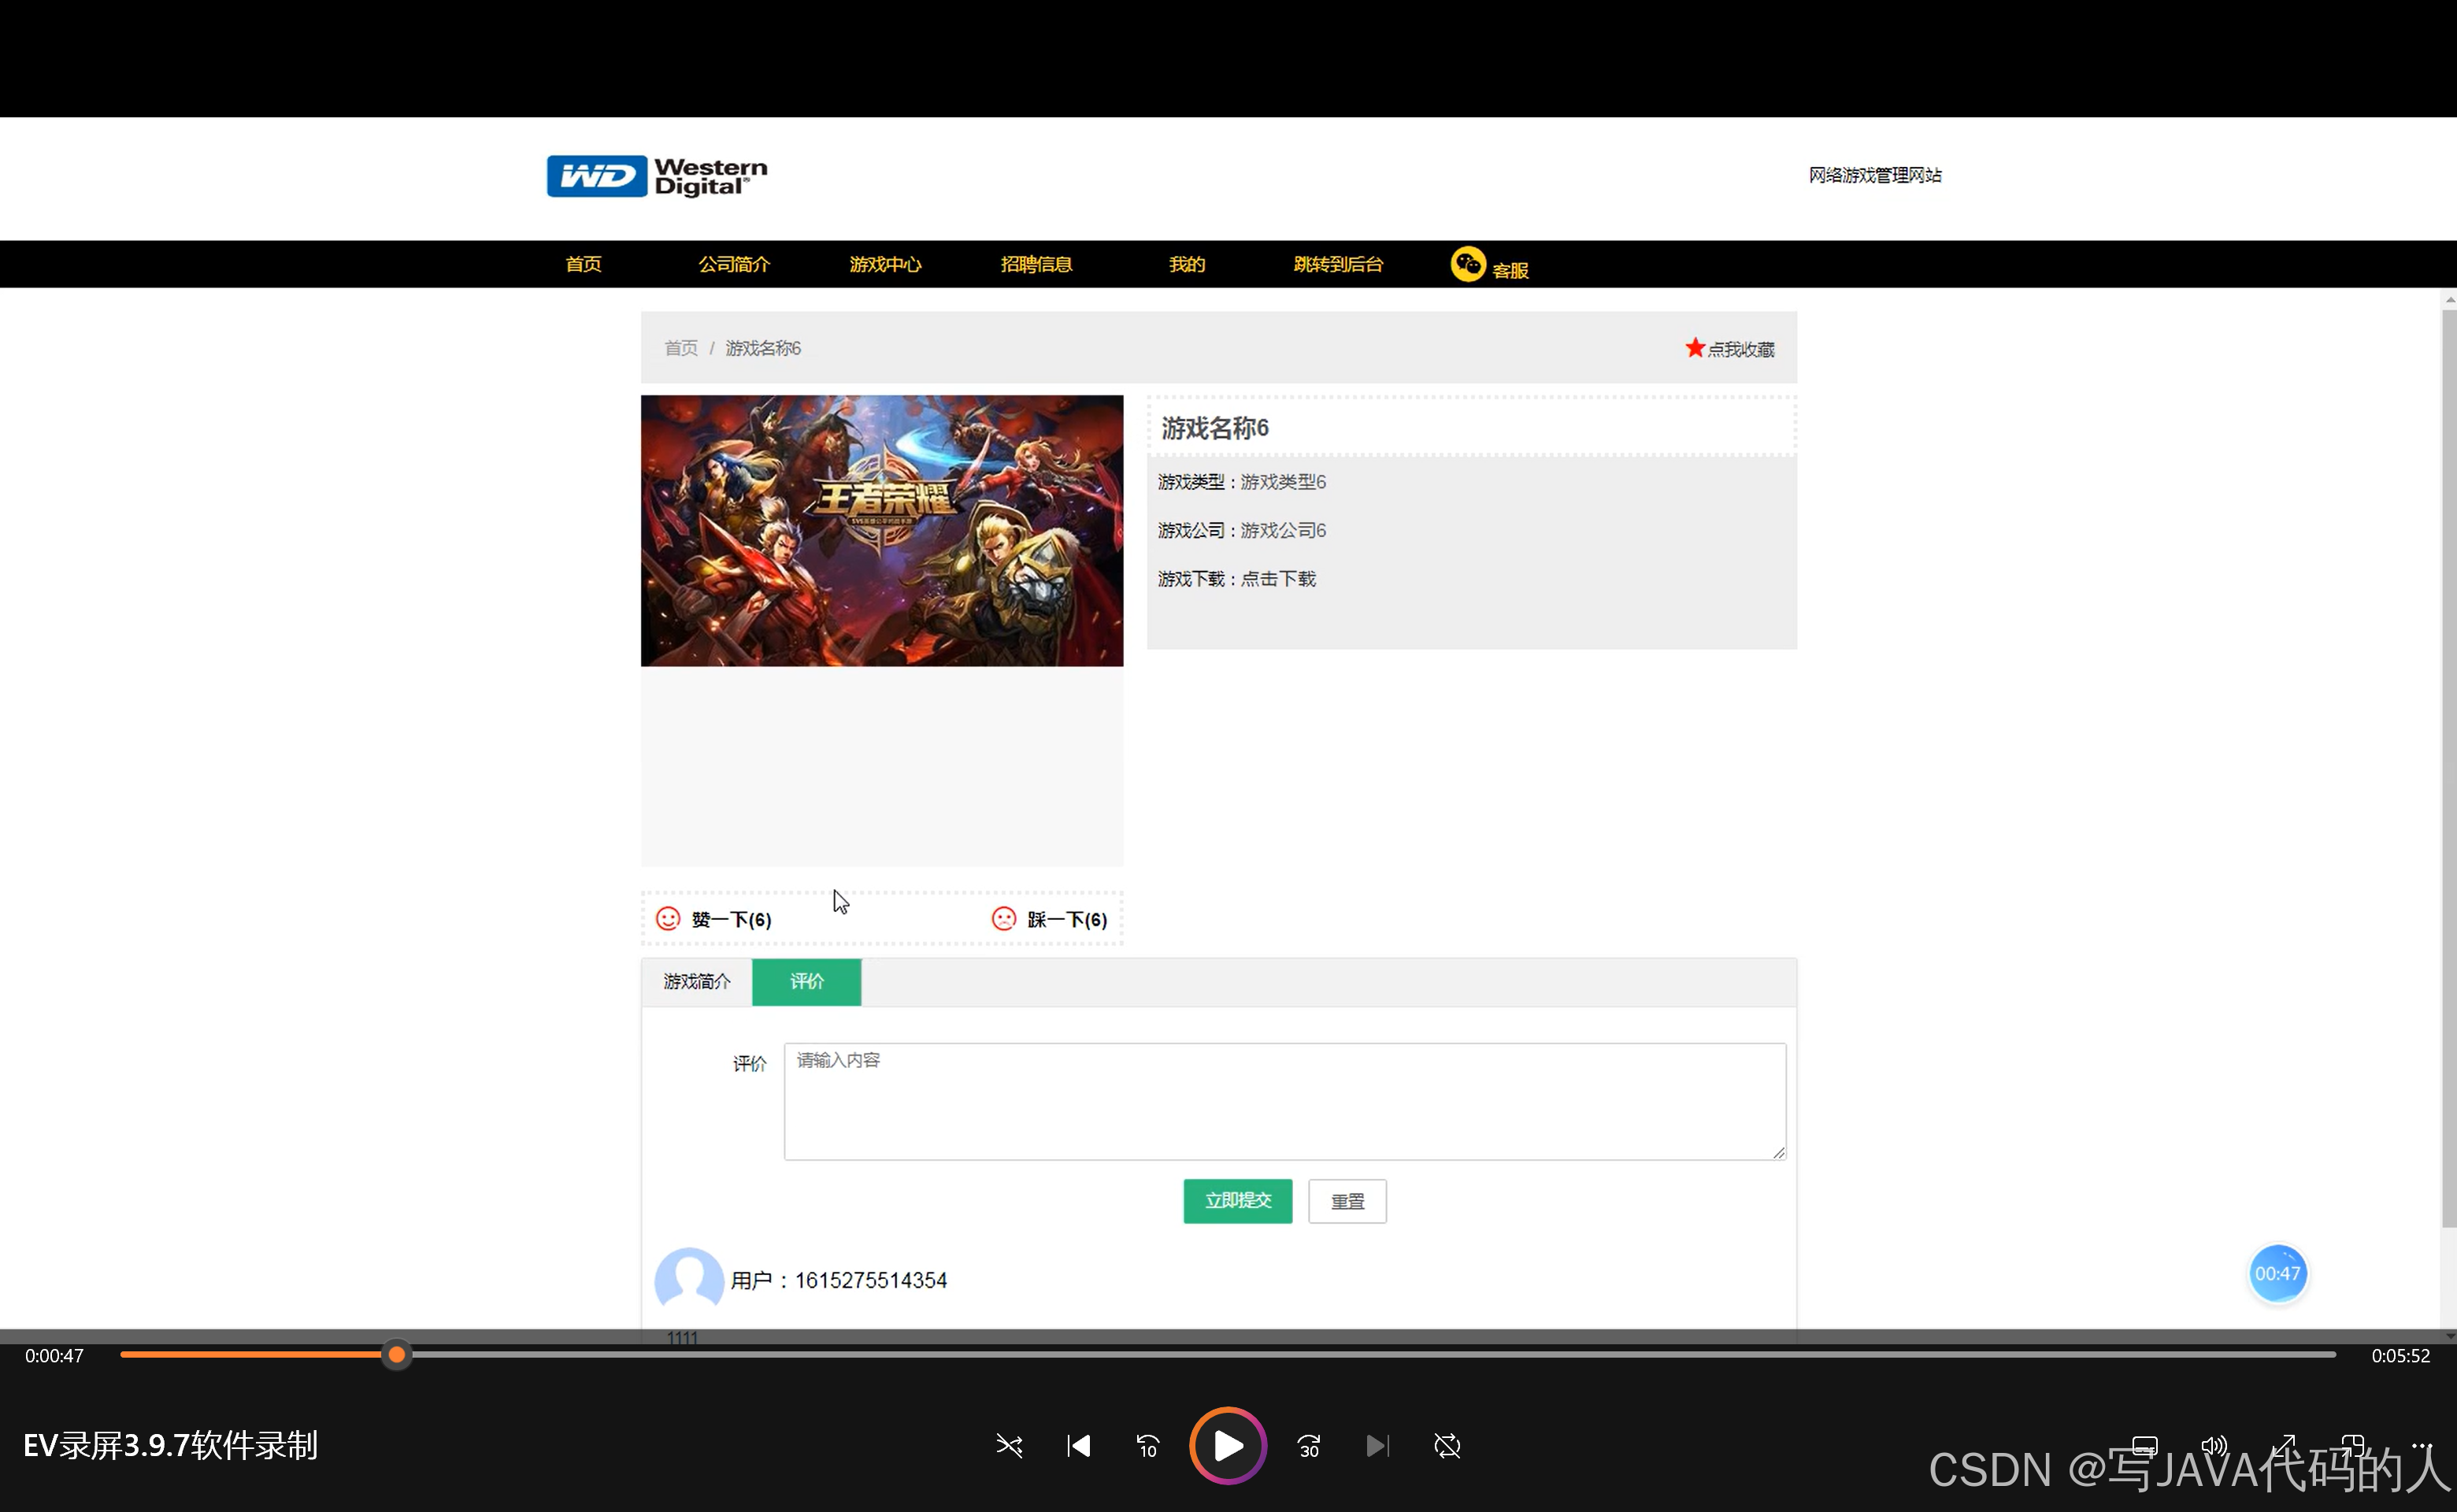
Task: Enter fullscreen with the diagonal arrow icon
Action: [x=2283, y=1445]
